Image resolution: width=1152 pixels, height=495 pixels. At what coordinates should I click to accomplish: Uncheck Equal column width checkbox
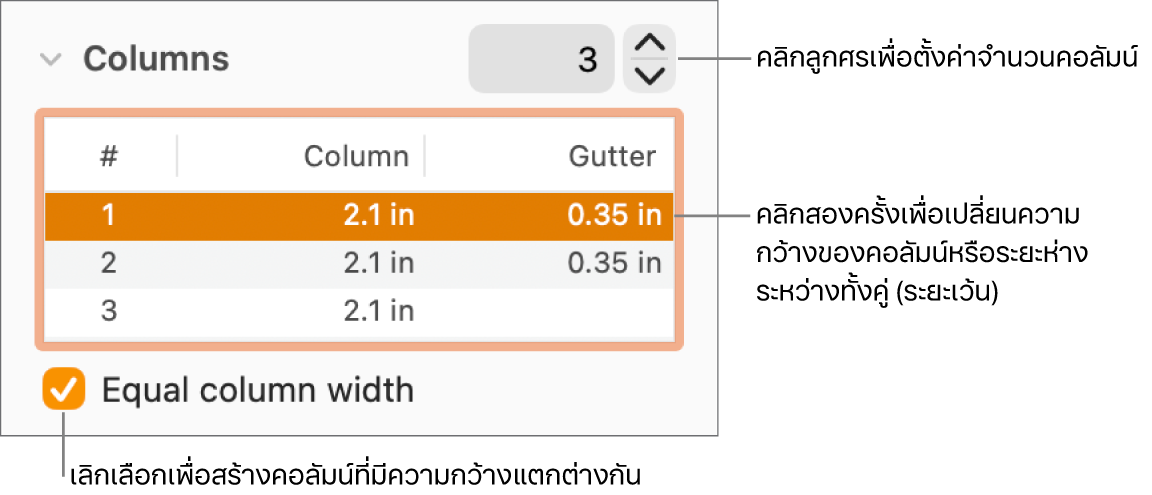pos(64,389)
